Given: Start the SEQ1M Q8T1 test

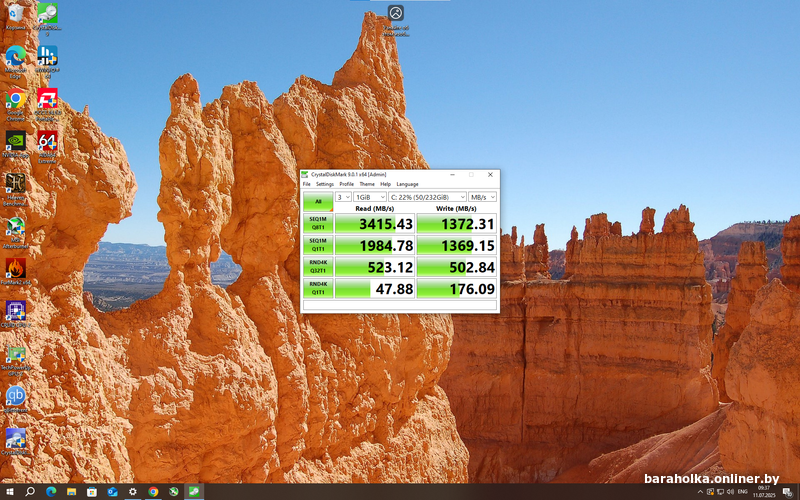Looking at the screenshot, I should [318, 223].
